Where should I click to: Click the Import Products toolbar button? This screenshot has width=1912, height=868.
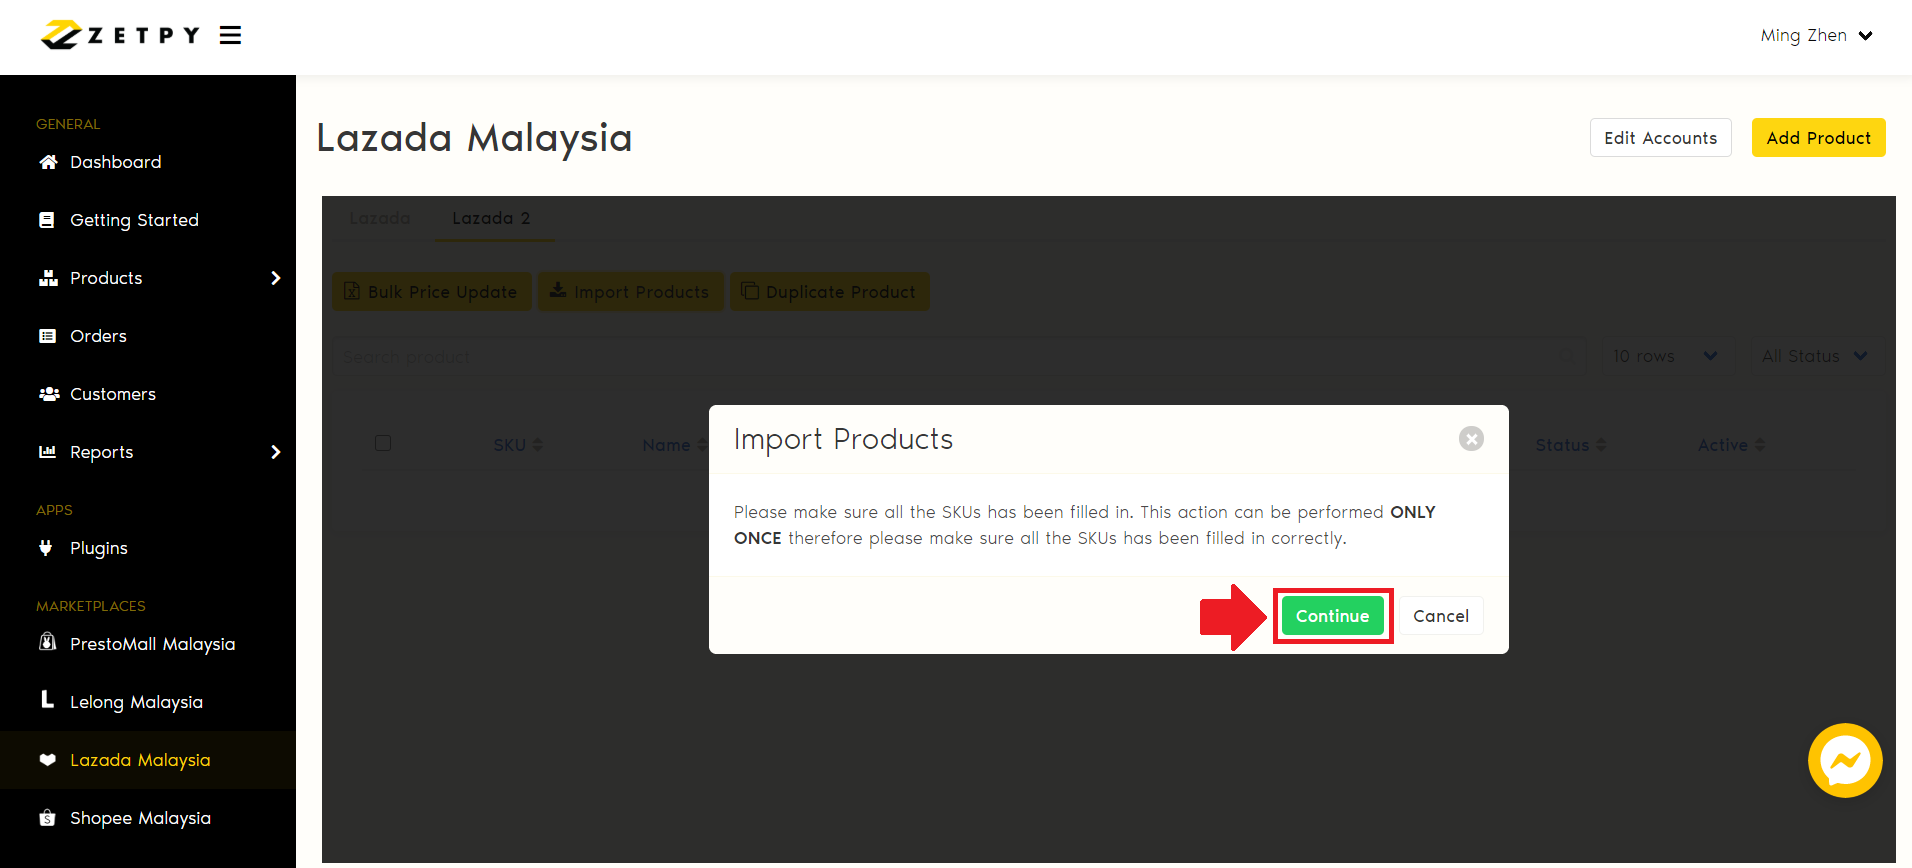tap(630, 292)
